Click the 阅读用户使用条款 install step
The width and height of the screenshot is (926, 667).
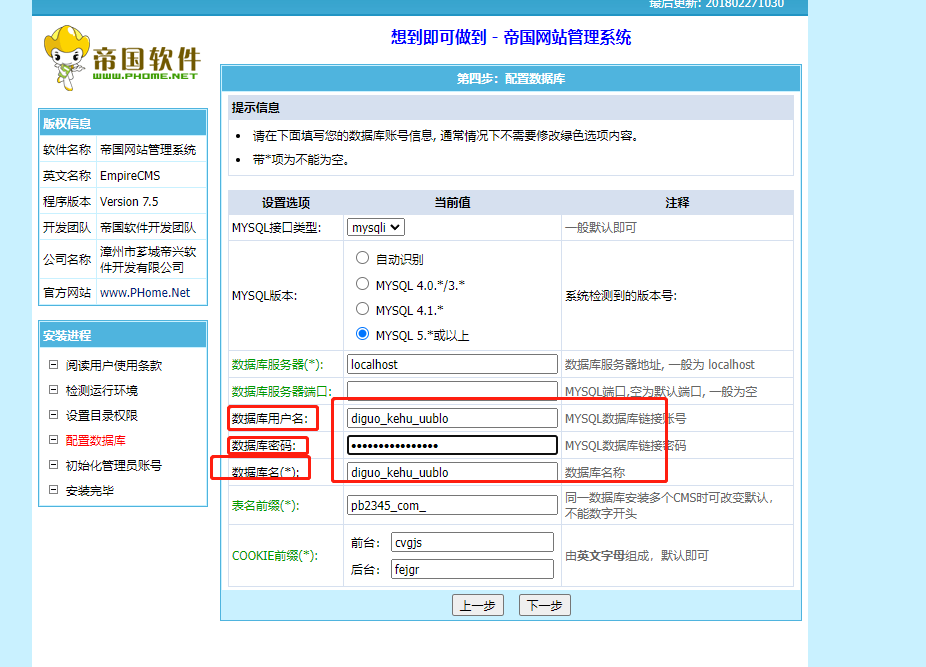click(114, 365)
